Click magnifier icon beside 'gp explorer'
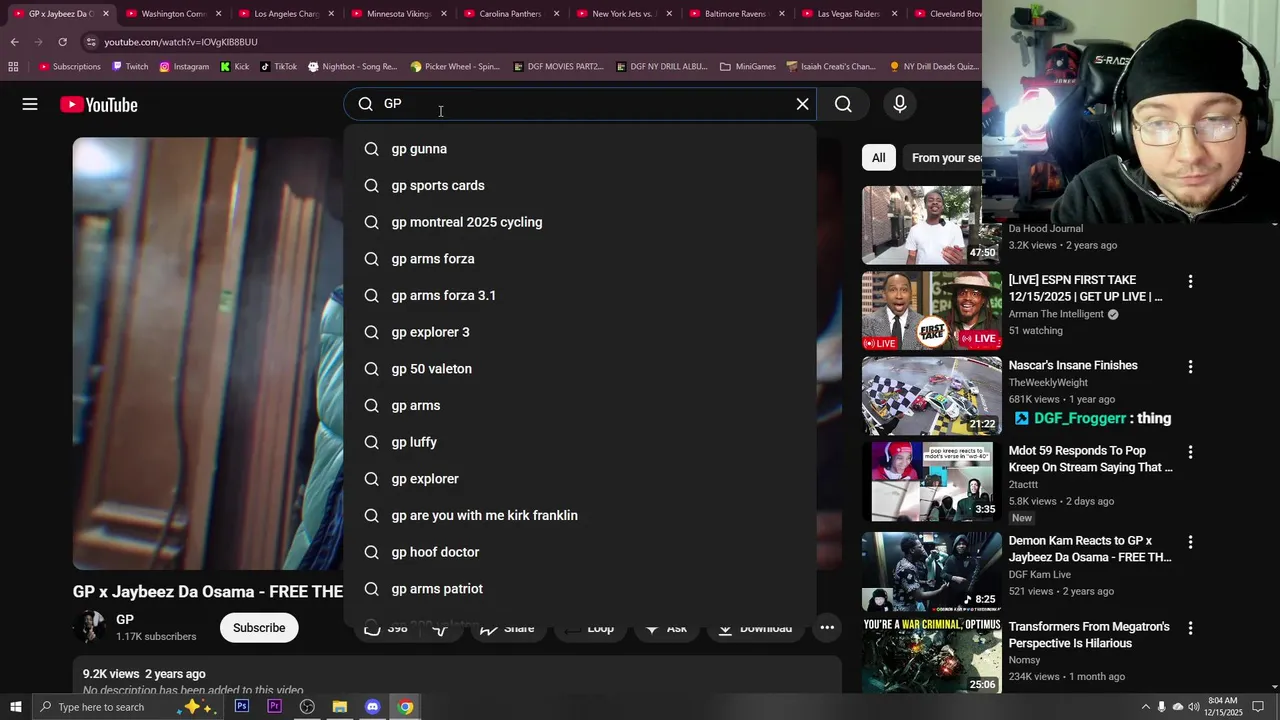This screenshot has height=720, width=1280. tap(371, 479)
